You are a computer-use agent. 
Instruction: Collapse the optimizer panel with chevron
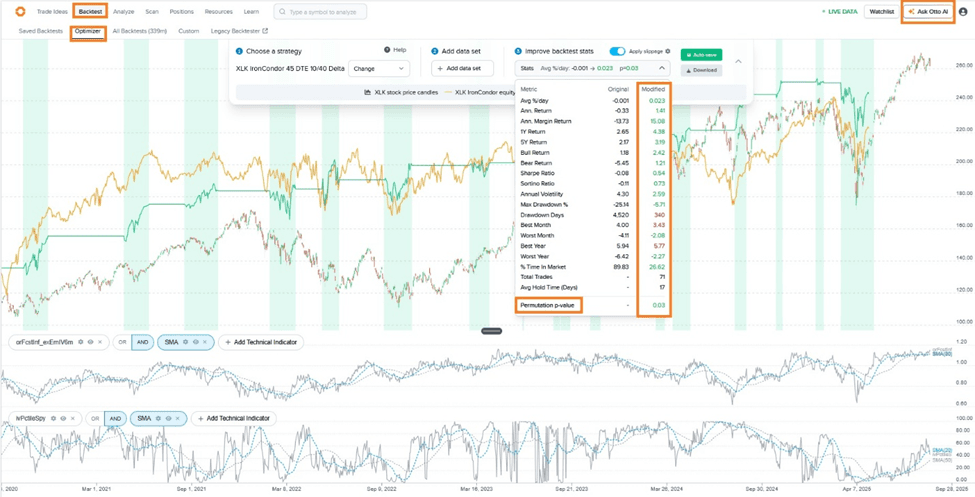pyautogui.click(x=738, y=62)
